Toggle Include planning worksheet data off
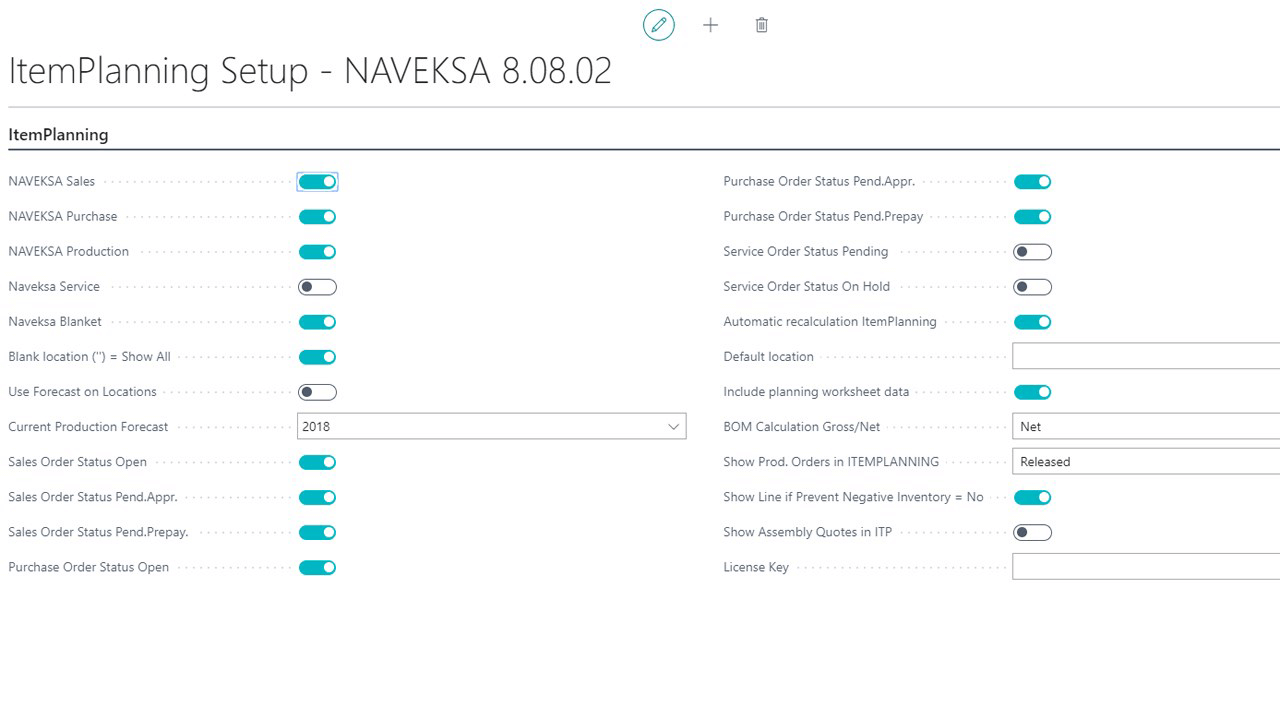Image resolution: width=1280 pixels, height=720 pixels. pyautogui.click(x=1032, y=392)
